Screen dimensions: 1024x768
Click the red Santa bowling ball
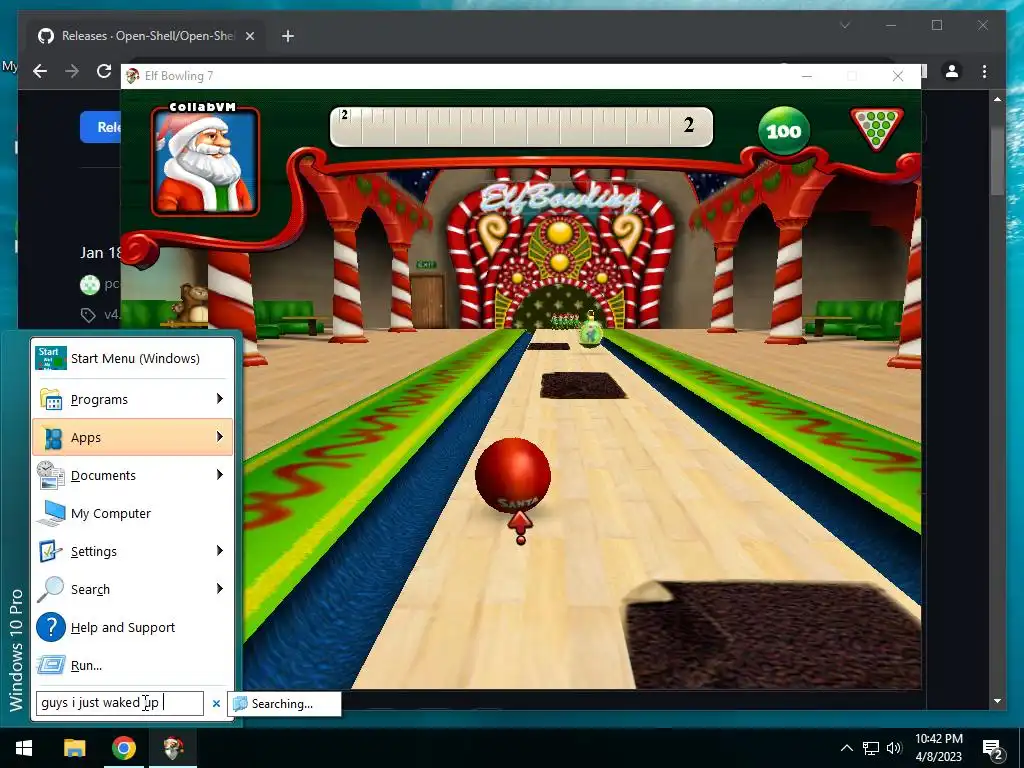click(x=513, y=476)
